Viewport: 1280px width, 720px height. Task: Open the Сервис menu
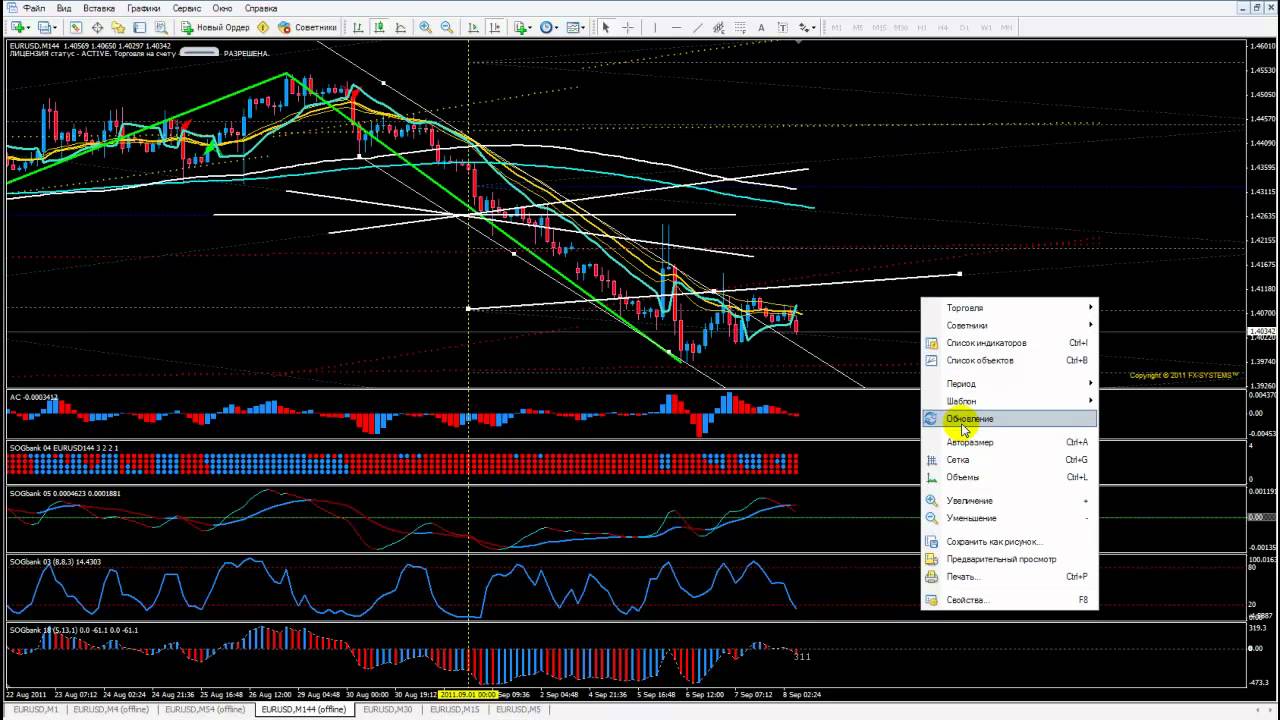187,8
